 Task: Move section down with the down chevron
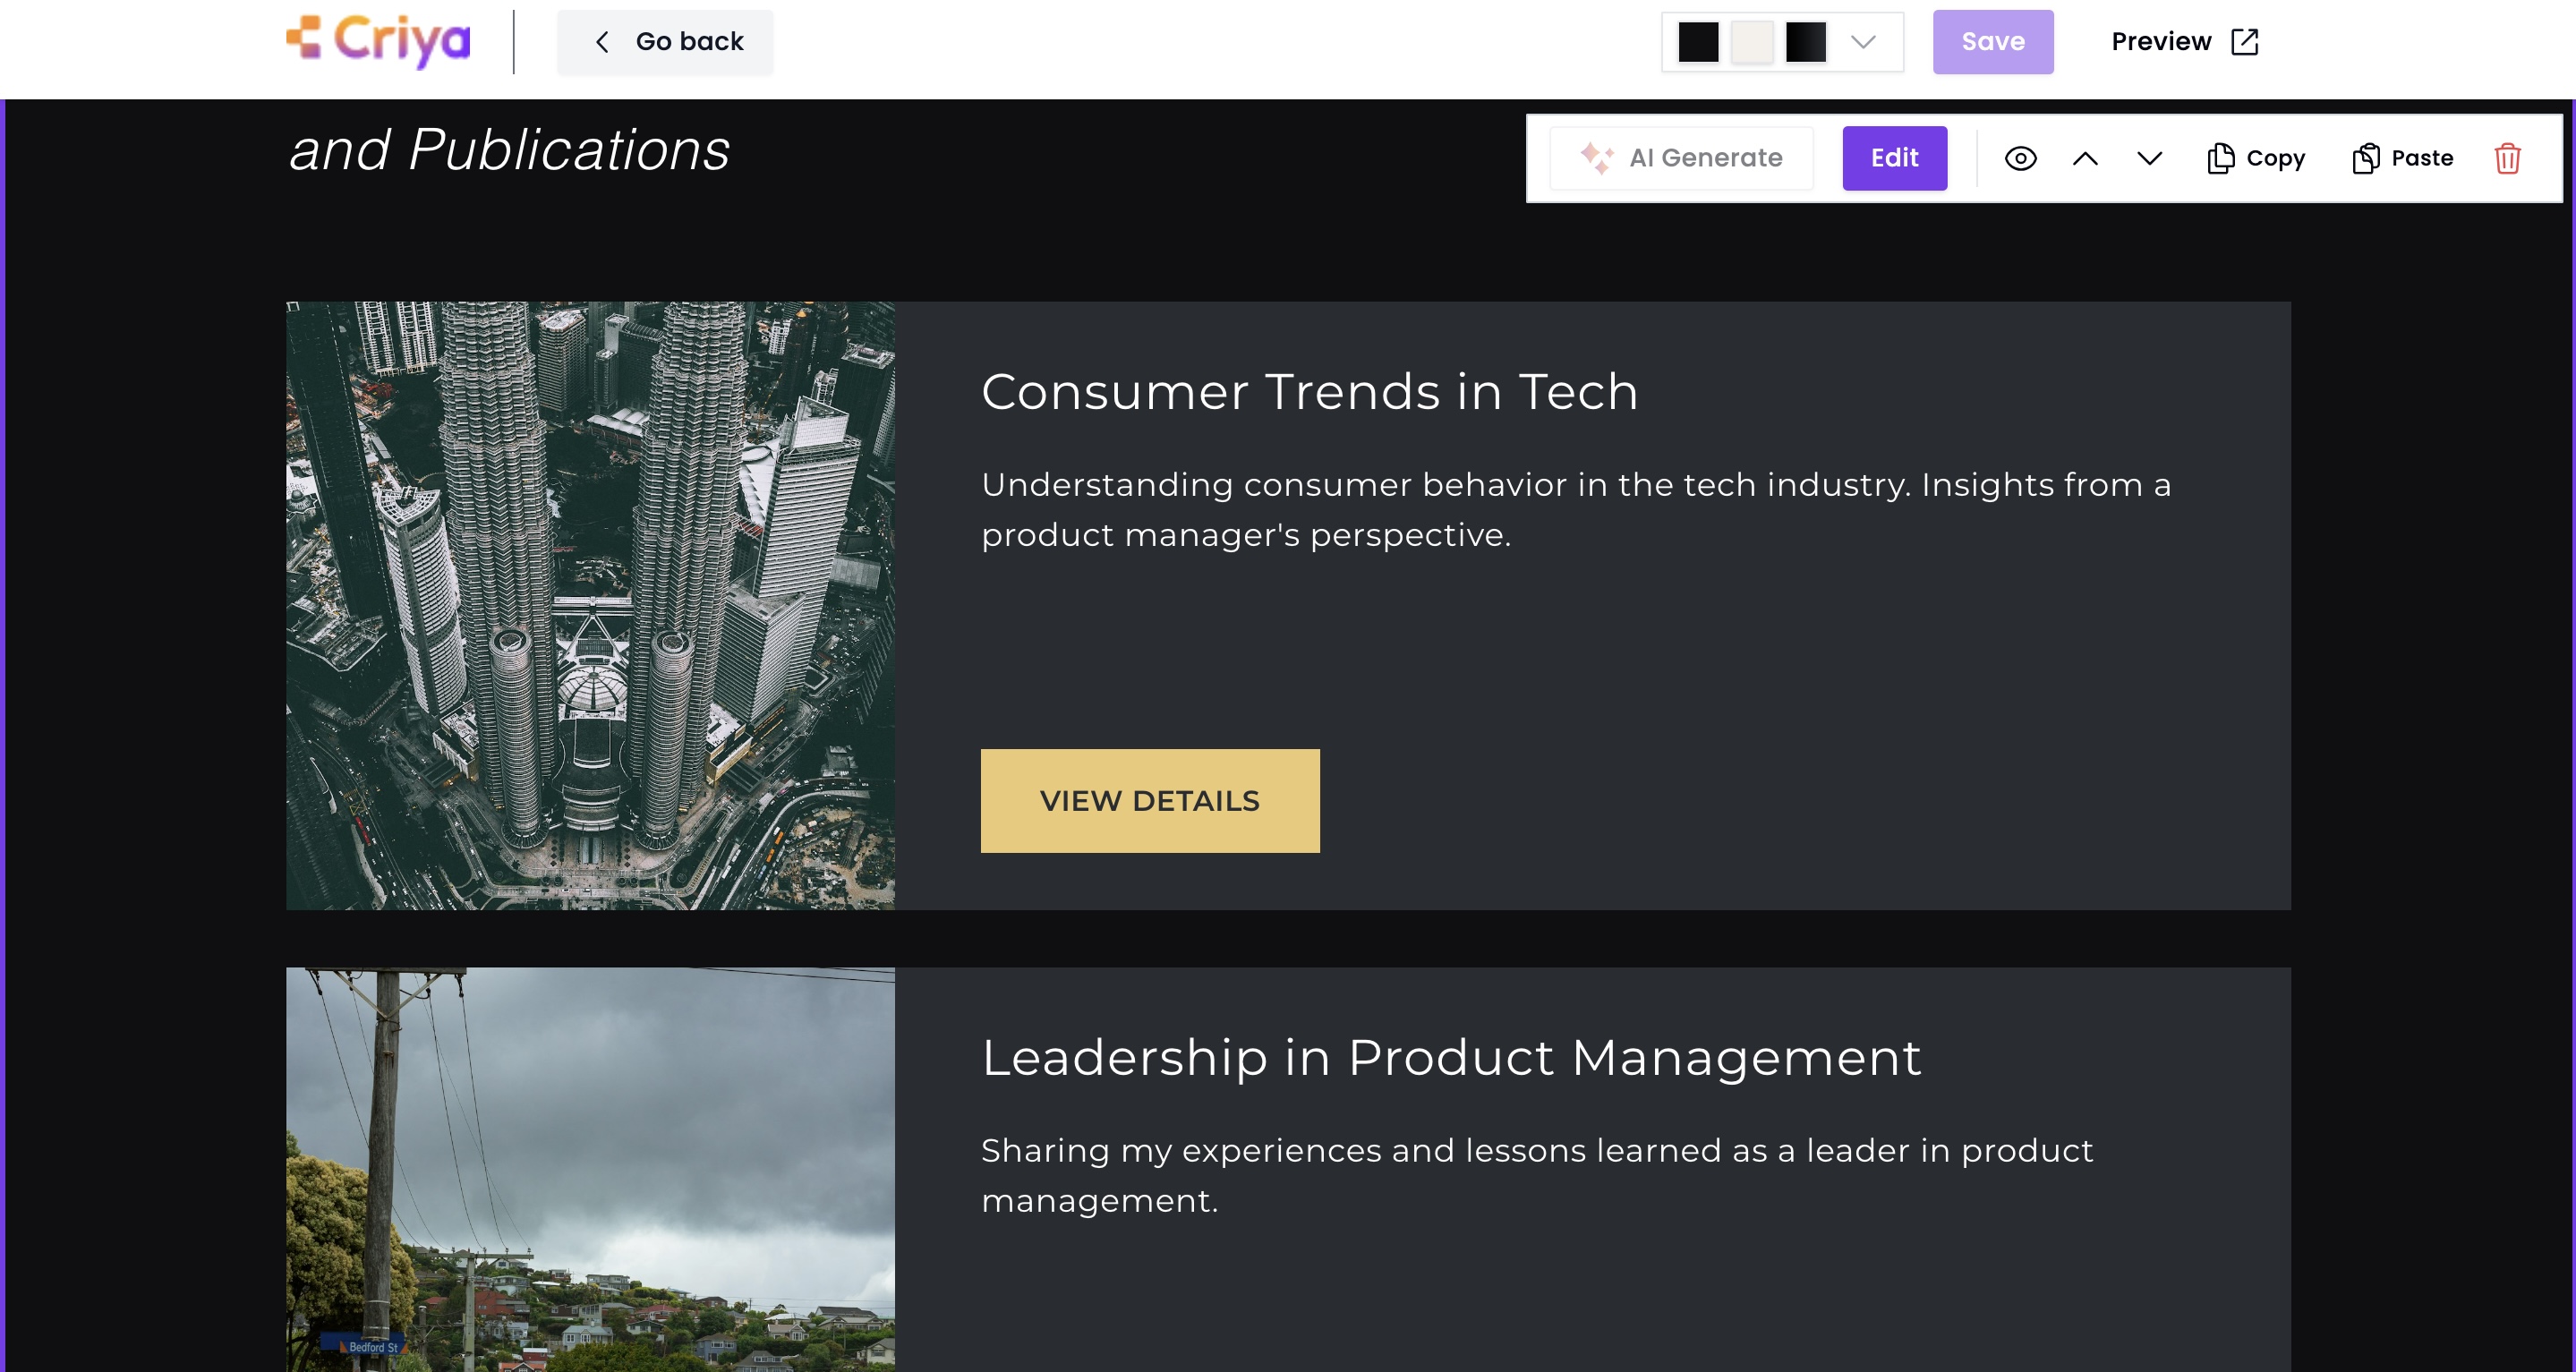click(x=2149, y=158)
